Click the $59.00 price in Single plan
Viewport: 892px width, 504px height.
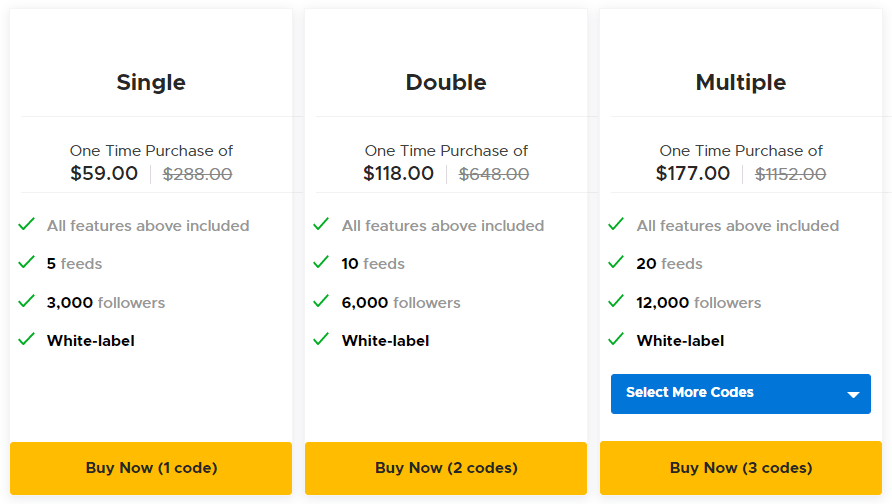tap(104, 173)
